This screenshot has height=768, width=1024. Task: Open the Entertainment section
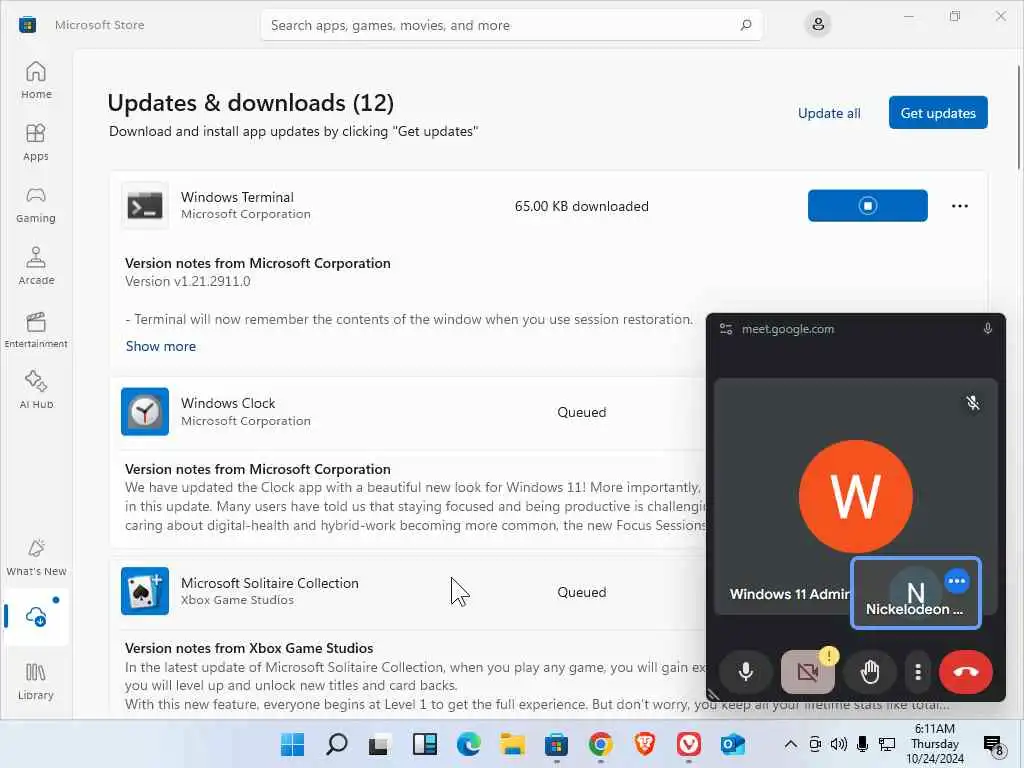pyautogui.click(x=36, y=328)
